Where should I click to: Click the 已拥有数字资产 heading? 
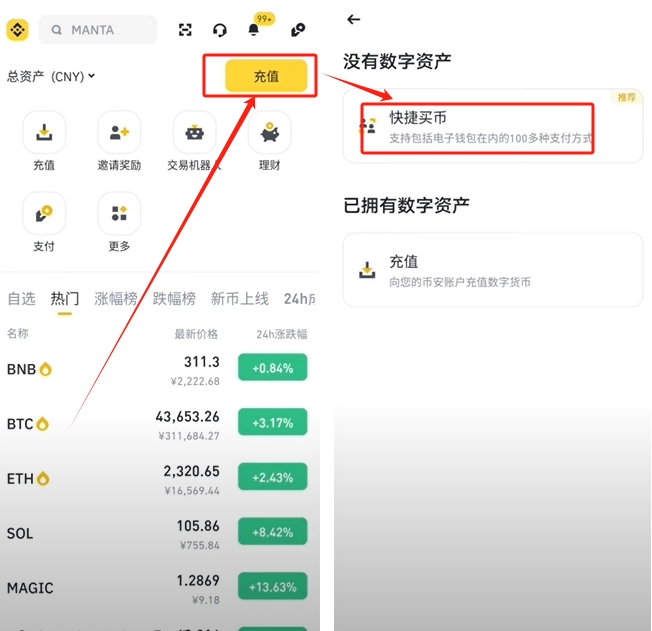click(x=406, y=205)
